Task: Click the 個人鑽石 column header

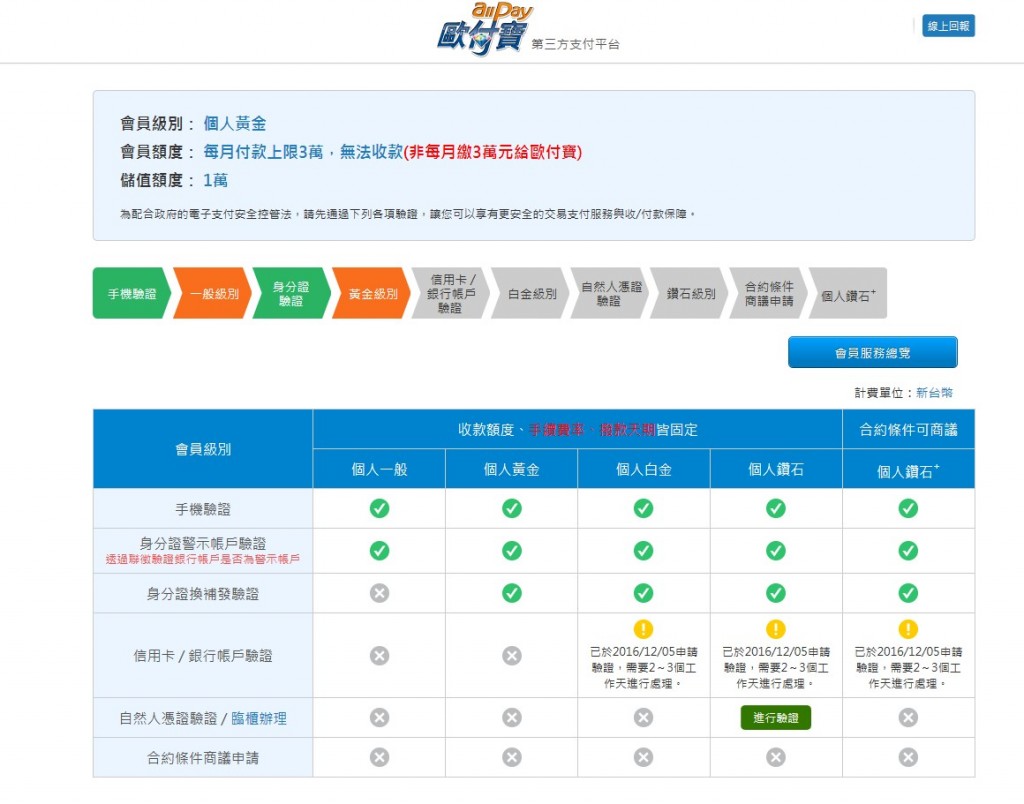Action: click(776, 469)
